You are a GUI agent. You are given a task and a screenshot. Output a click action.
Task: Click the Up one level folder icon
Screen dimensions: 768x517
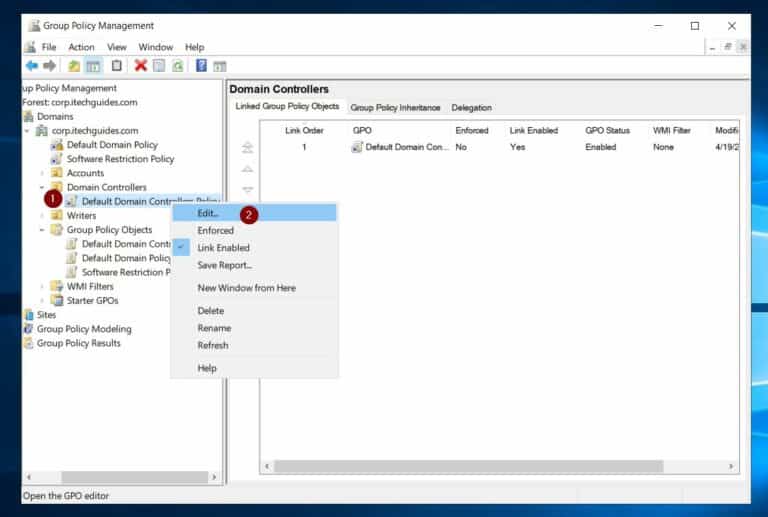(74, 66)
